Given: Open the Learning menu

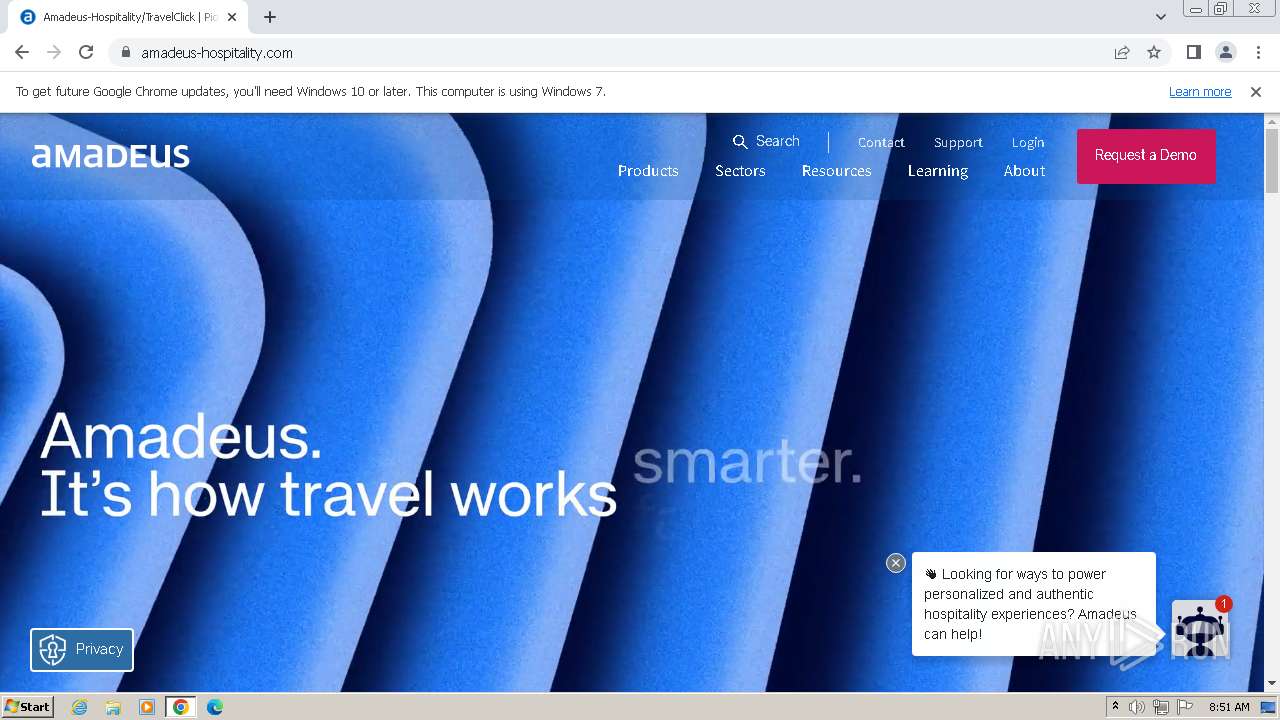Looking at the screenshot, I should [x=938, y=171].
